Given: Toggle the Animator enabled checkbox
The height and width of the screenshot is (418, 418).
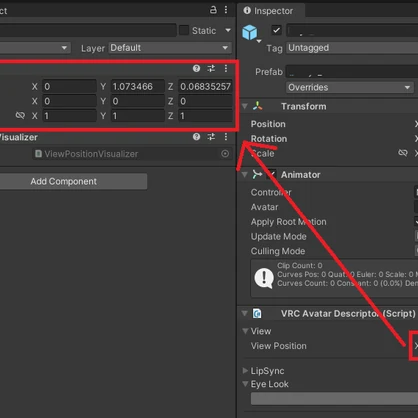Looking at the screenshot, I should point(272,174).
